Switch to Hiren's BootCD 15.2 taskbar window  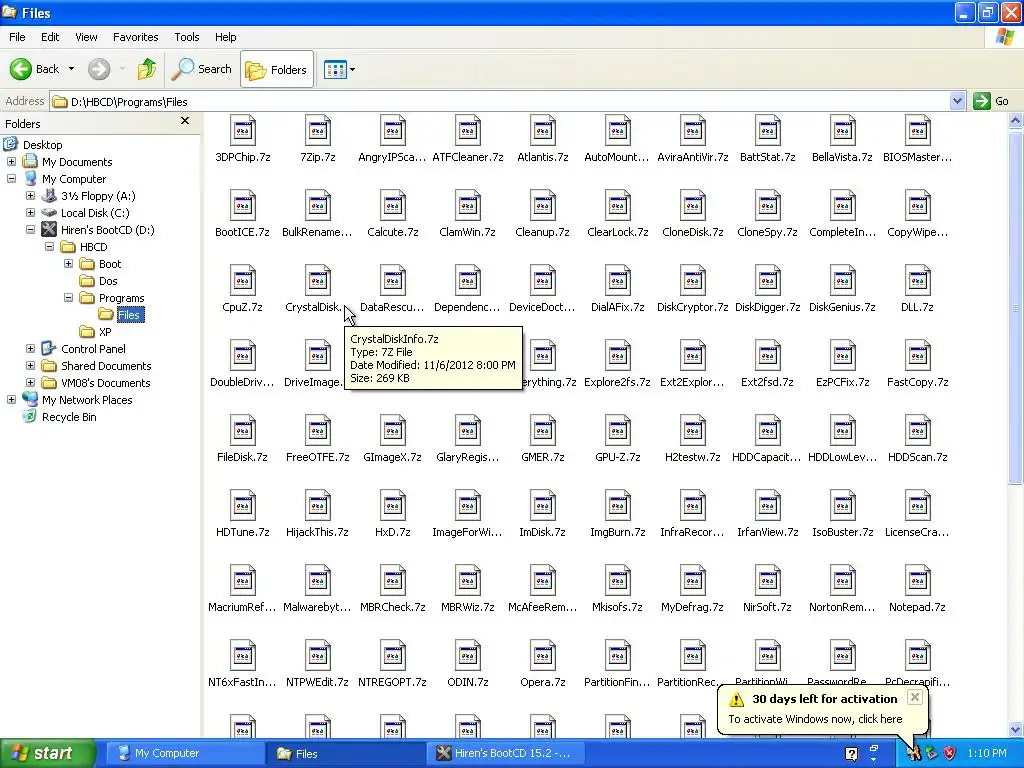pyautogui.click(x=503, y=754)
